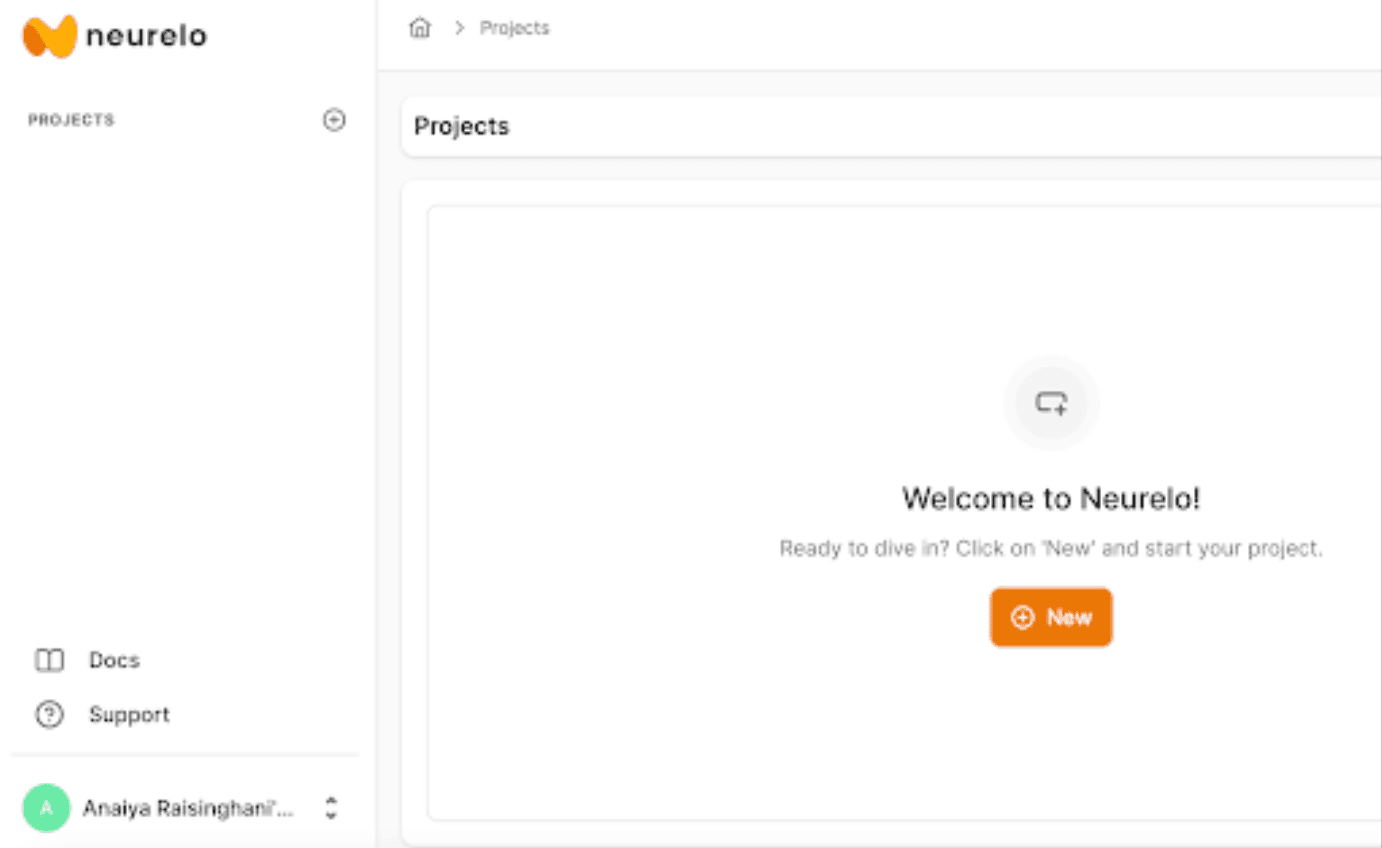Screen dimensions: 1382x848
Task: Select the PROJECTS sidebar section label
Action: [71, 120]
